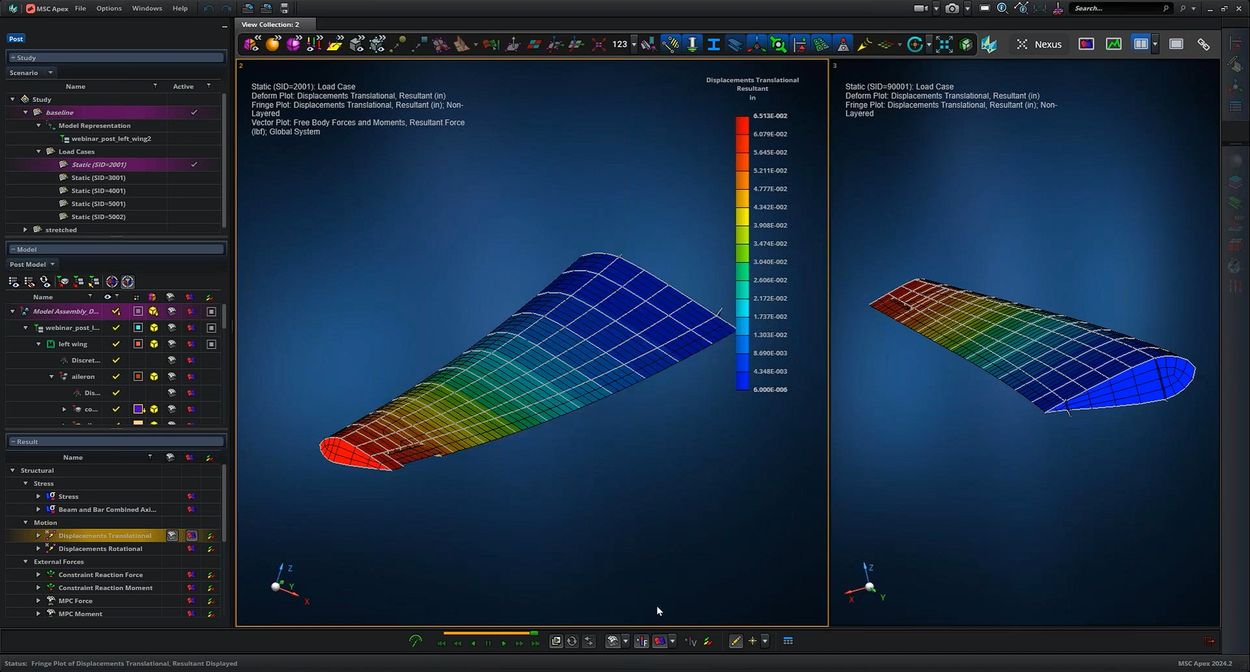This screenshot has height=672, width=1250.
Task: Open the Scenario dropdown in Study panel
Action: pyautogui.click(x=32, y=73)
